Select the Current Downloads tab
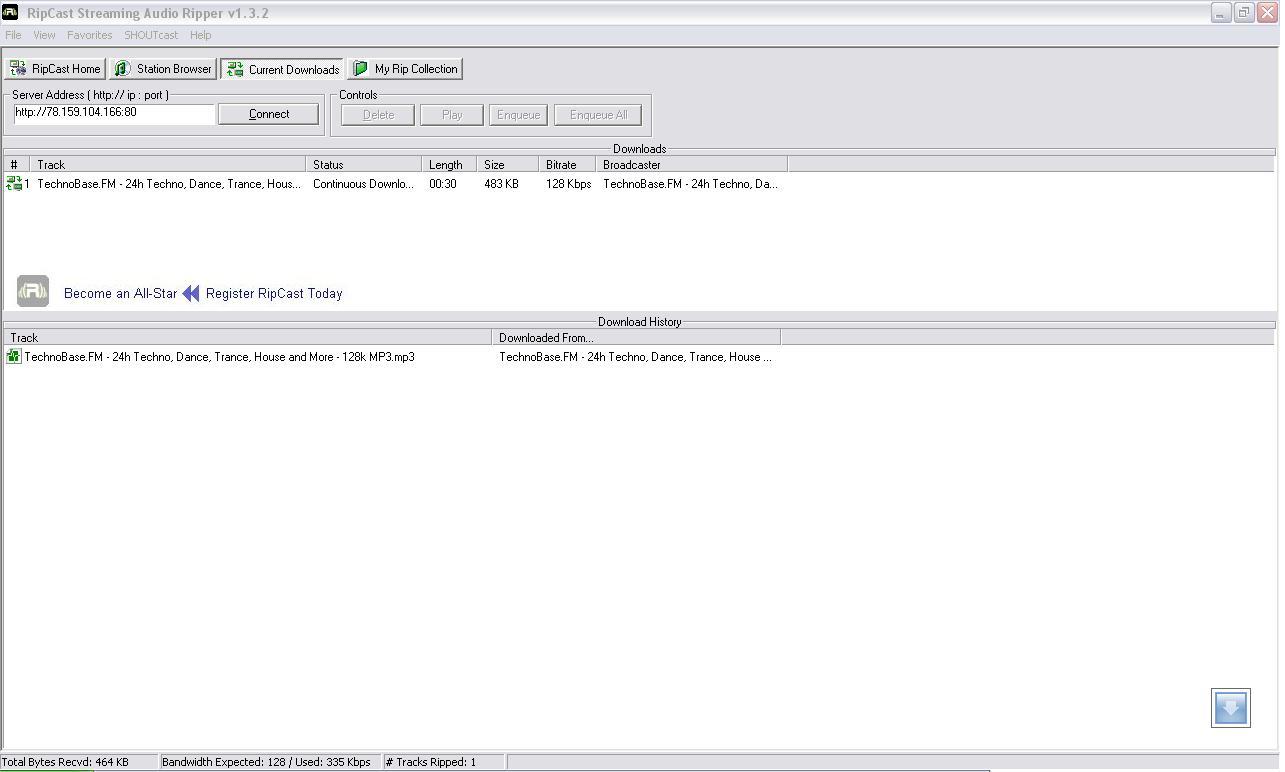Viewport: 1285px width, 772px height. [x=282, y=69]
